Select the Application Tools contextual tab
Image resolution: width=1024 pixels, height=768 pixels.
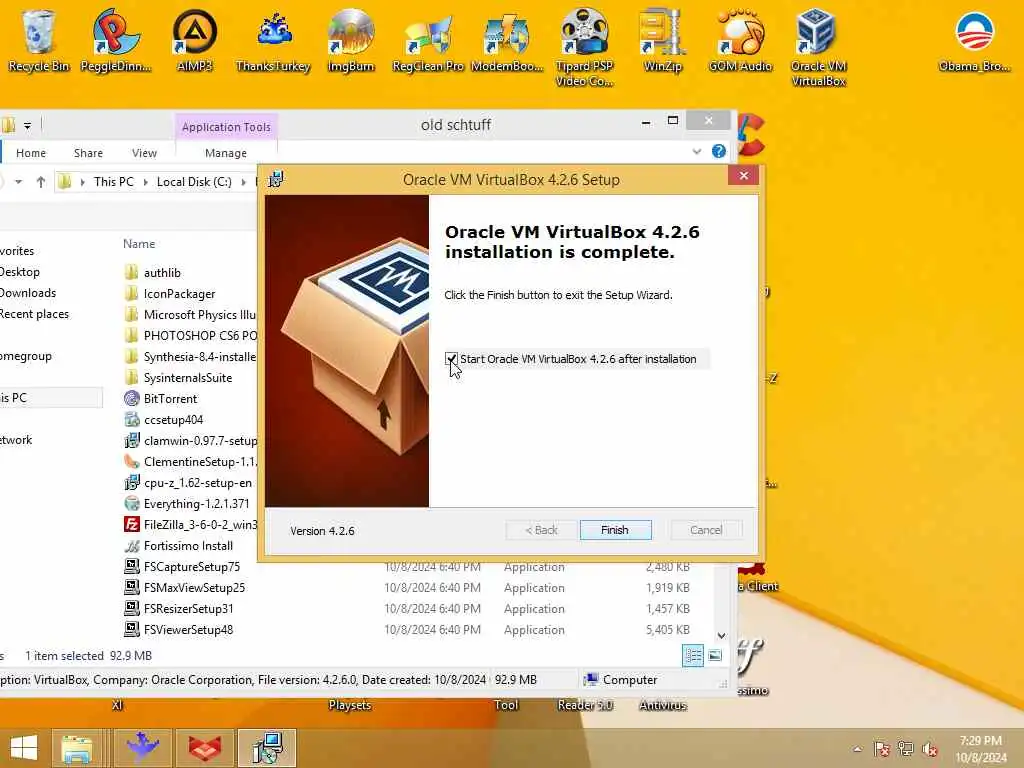point(226,127)
